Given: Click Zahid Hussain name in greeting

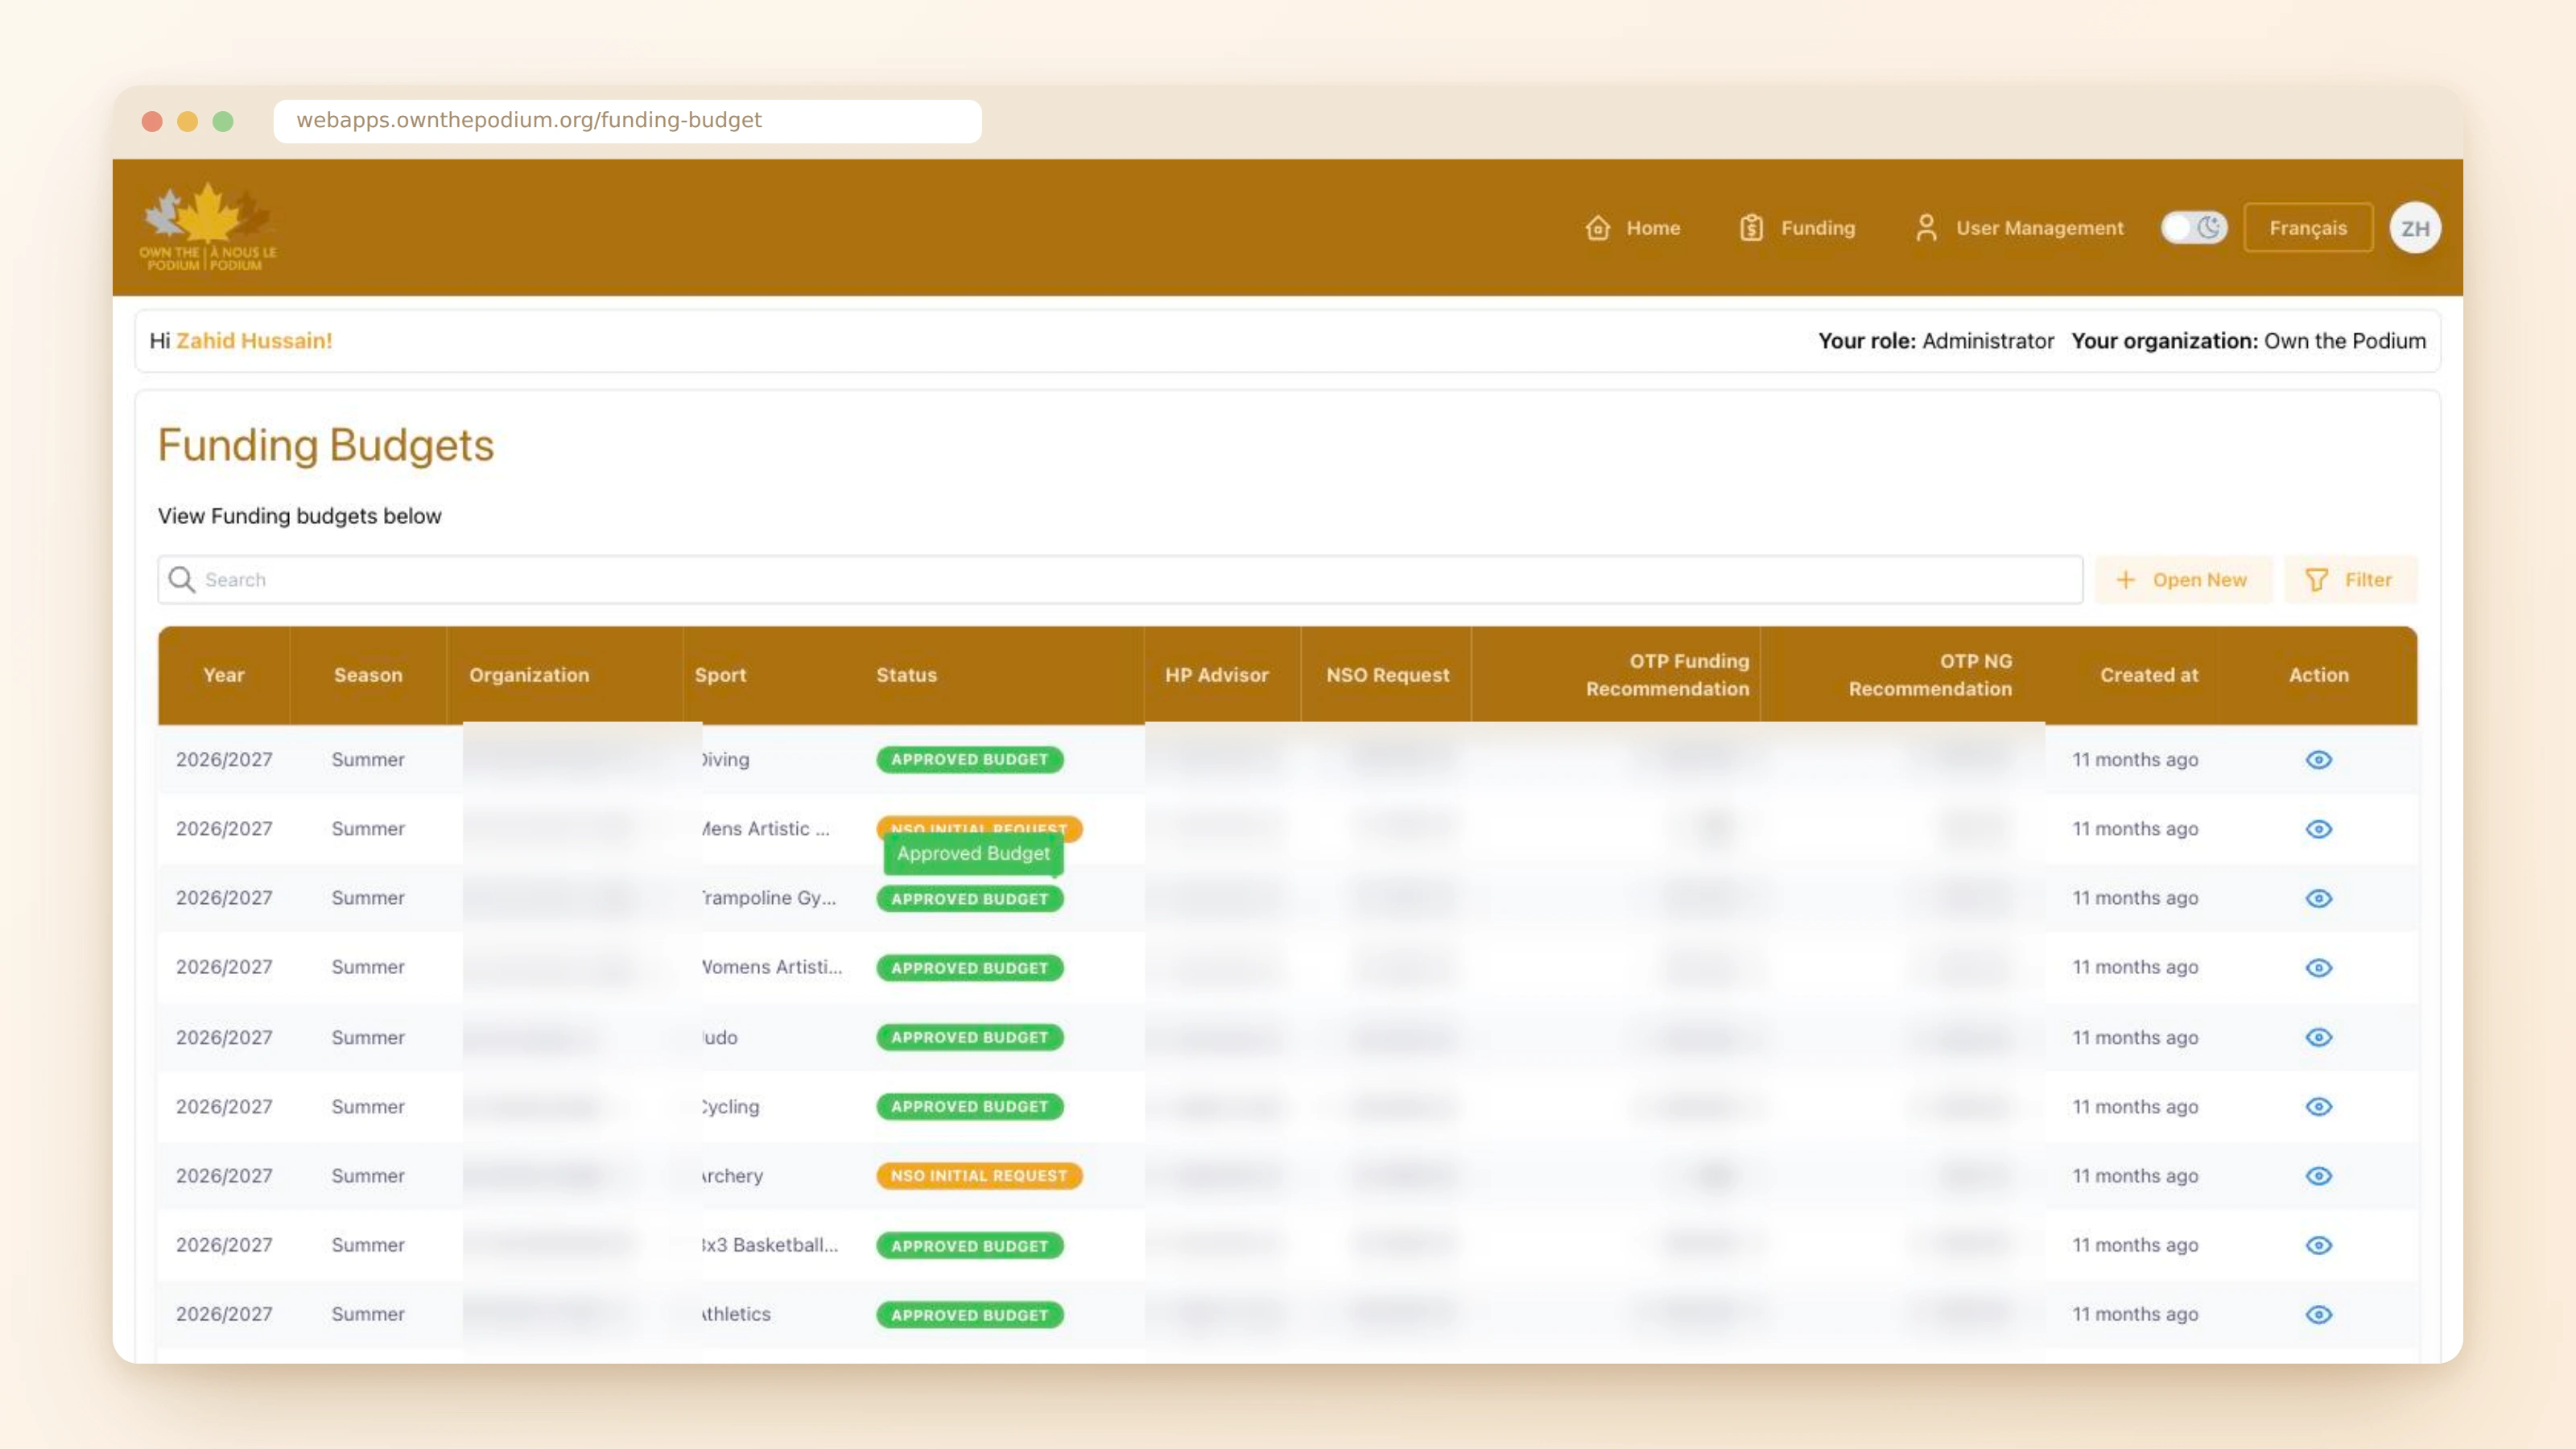Looking at the screenshot, I should pyautogui.click(x=254, y=341).
